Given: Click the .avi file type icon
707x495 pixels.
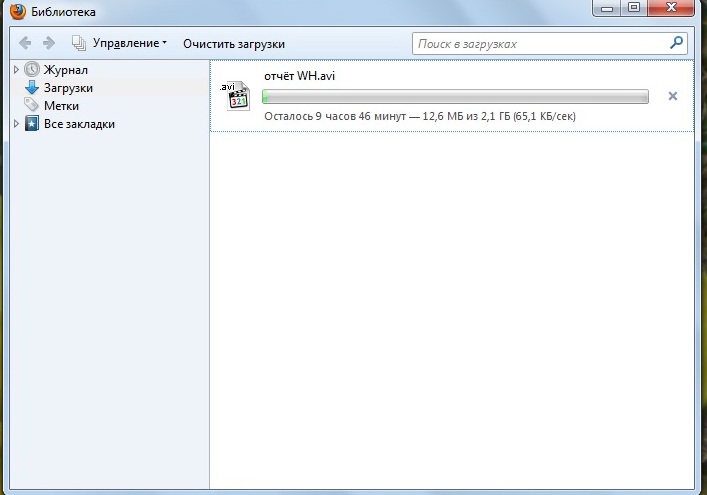Looking at the screenshot, I should click(235, 96).
